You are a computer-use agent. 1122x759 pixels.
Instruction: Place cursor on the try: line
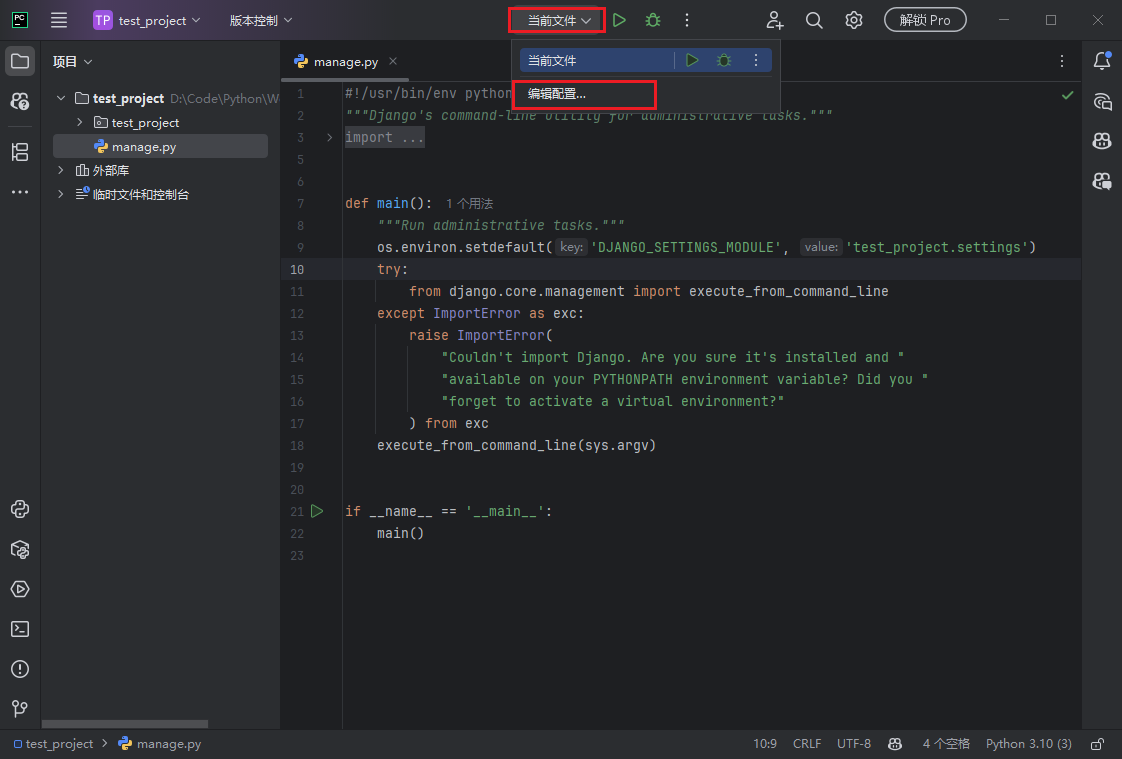click(392, 270)
